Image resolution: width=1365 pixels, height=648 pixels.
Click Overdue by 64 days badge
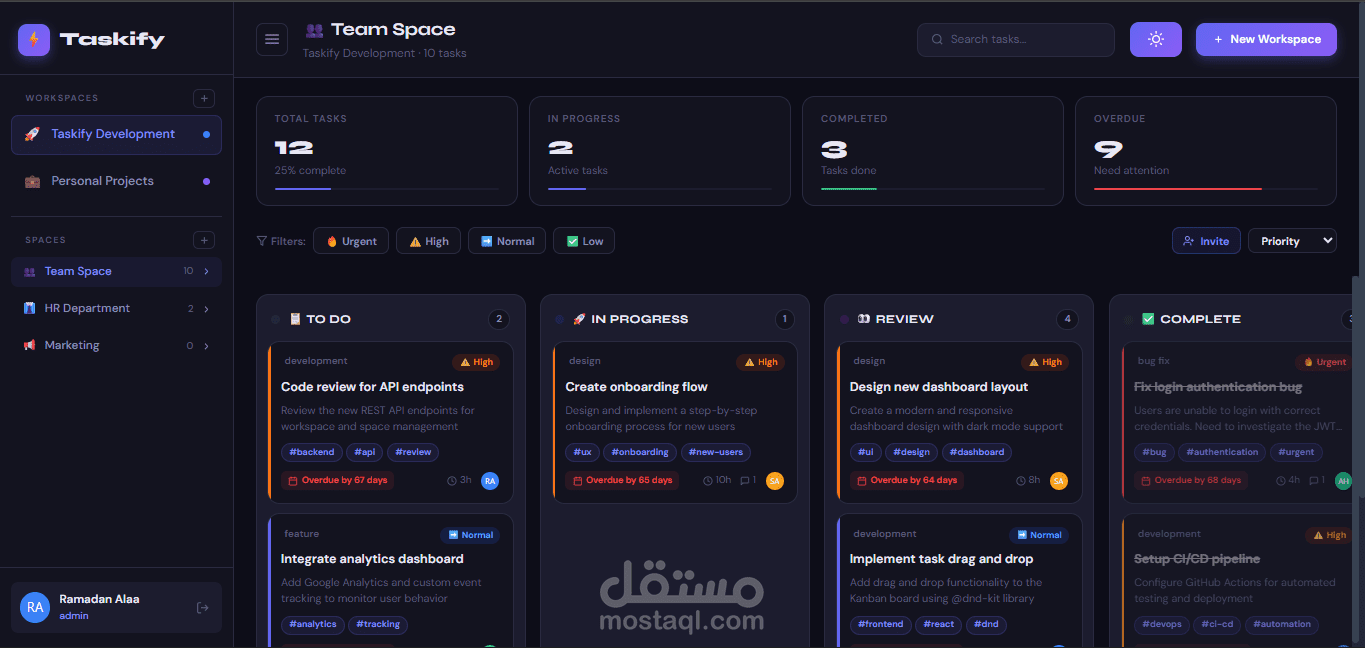click(x=906, y=481)
